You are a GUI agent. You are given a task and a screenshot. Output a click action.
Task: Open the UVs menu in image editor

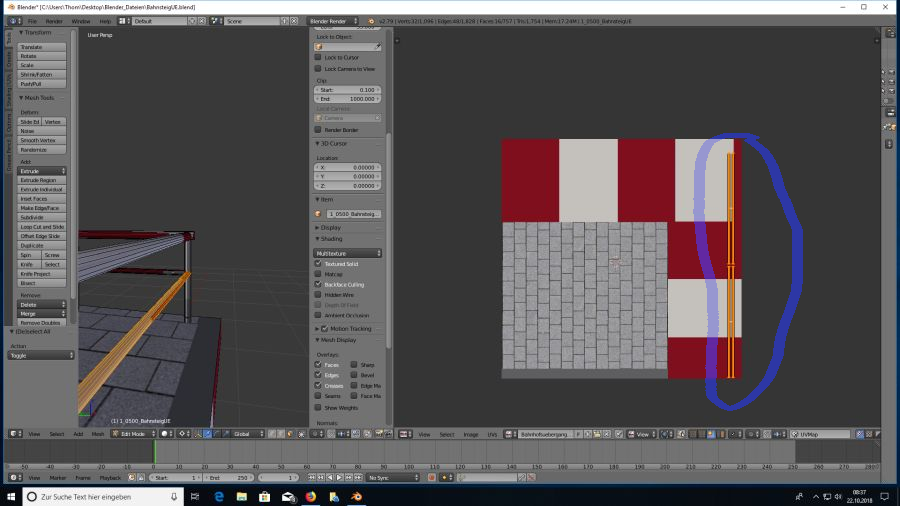click(492, 434)
